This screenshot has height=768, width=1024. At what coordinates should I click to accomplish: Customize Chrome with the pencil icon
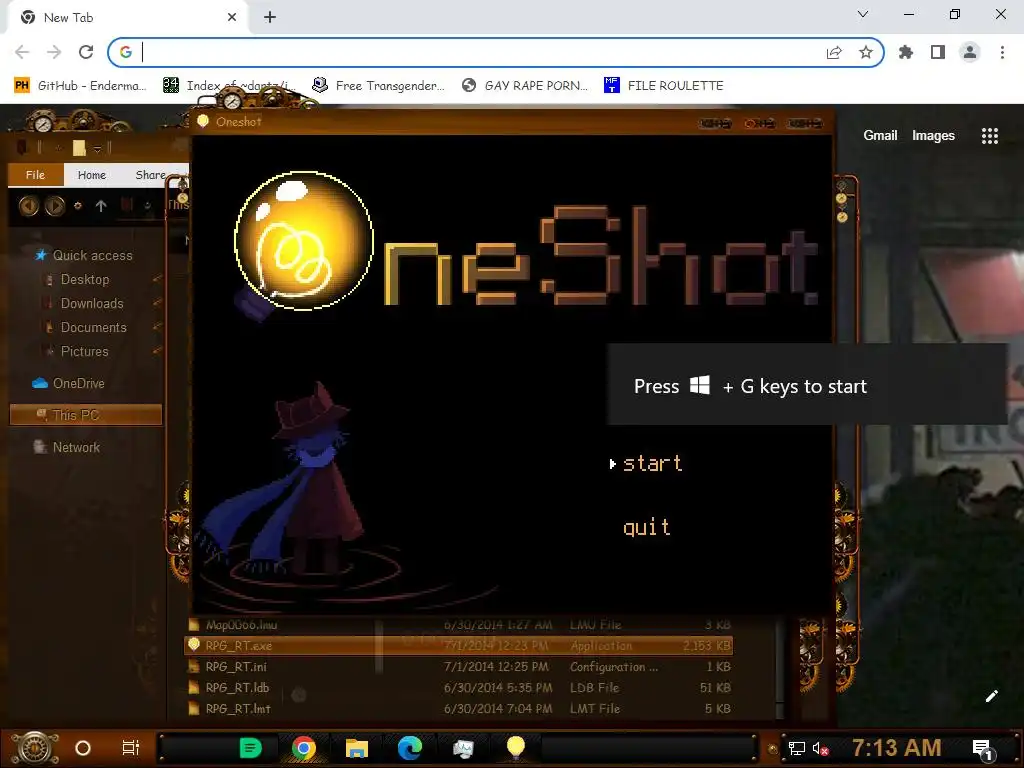point(991,696)
